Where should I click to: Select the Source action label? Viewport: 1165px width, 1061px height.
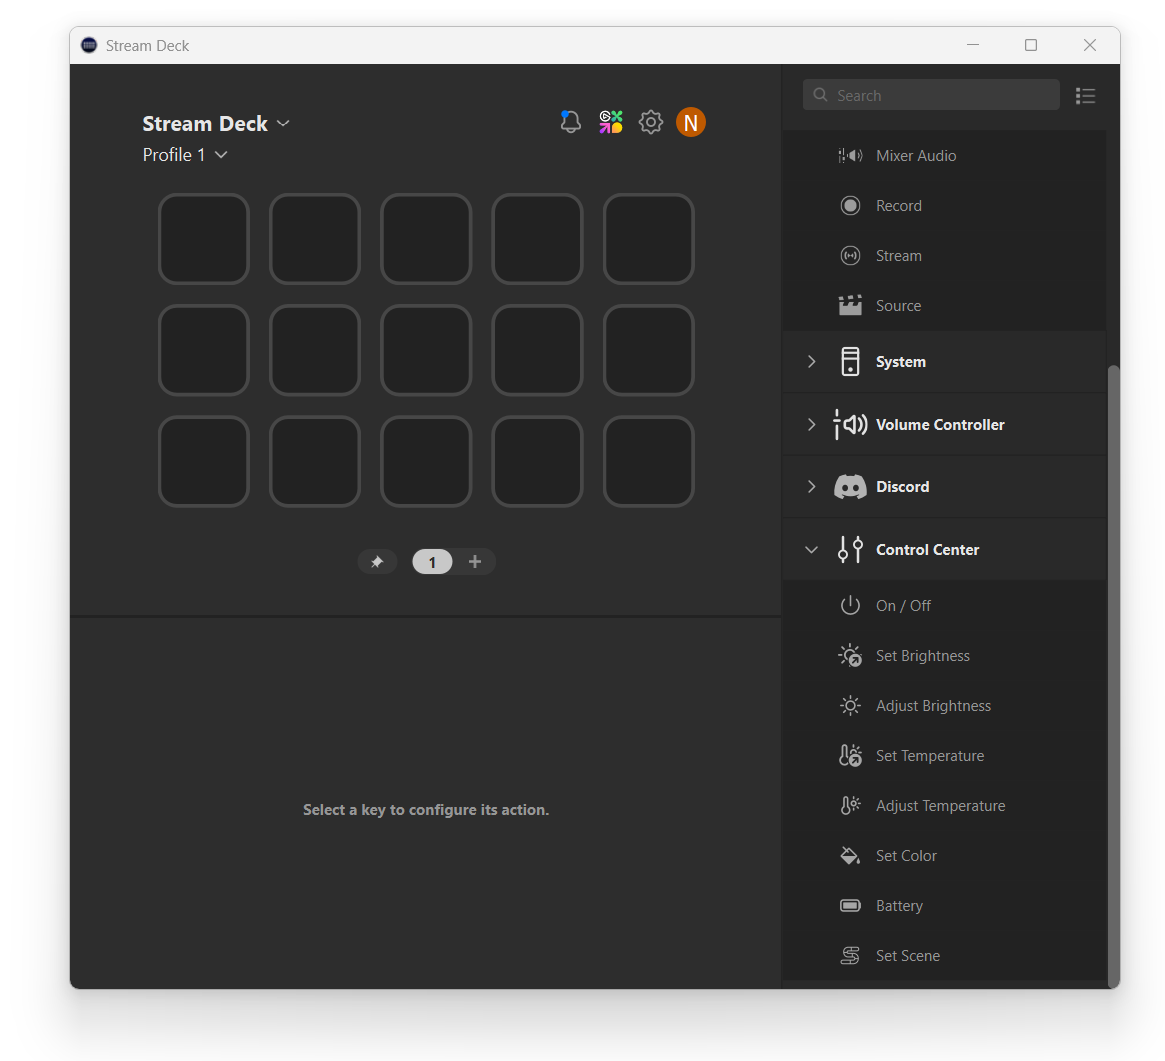coord(898,305)
